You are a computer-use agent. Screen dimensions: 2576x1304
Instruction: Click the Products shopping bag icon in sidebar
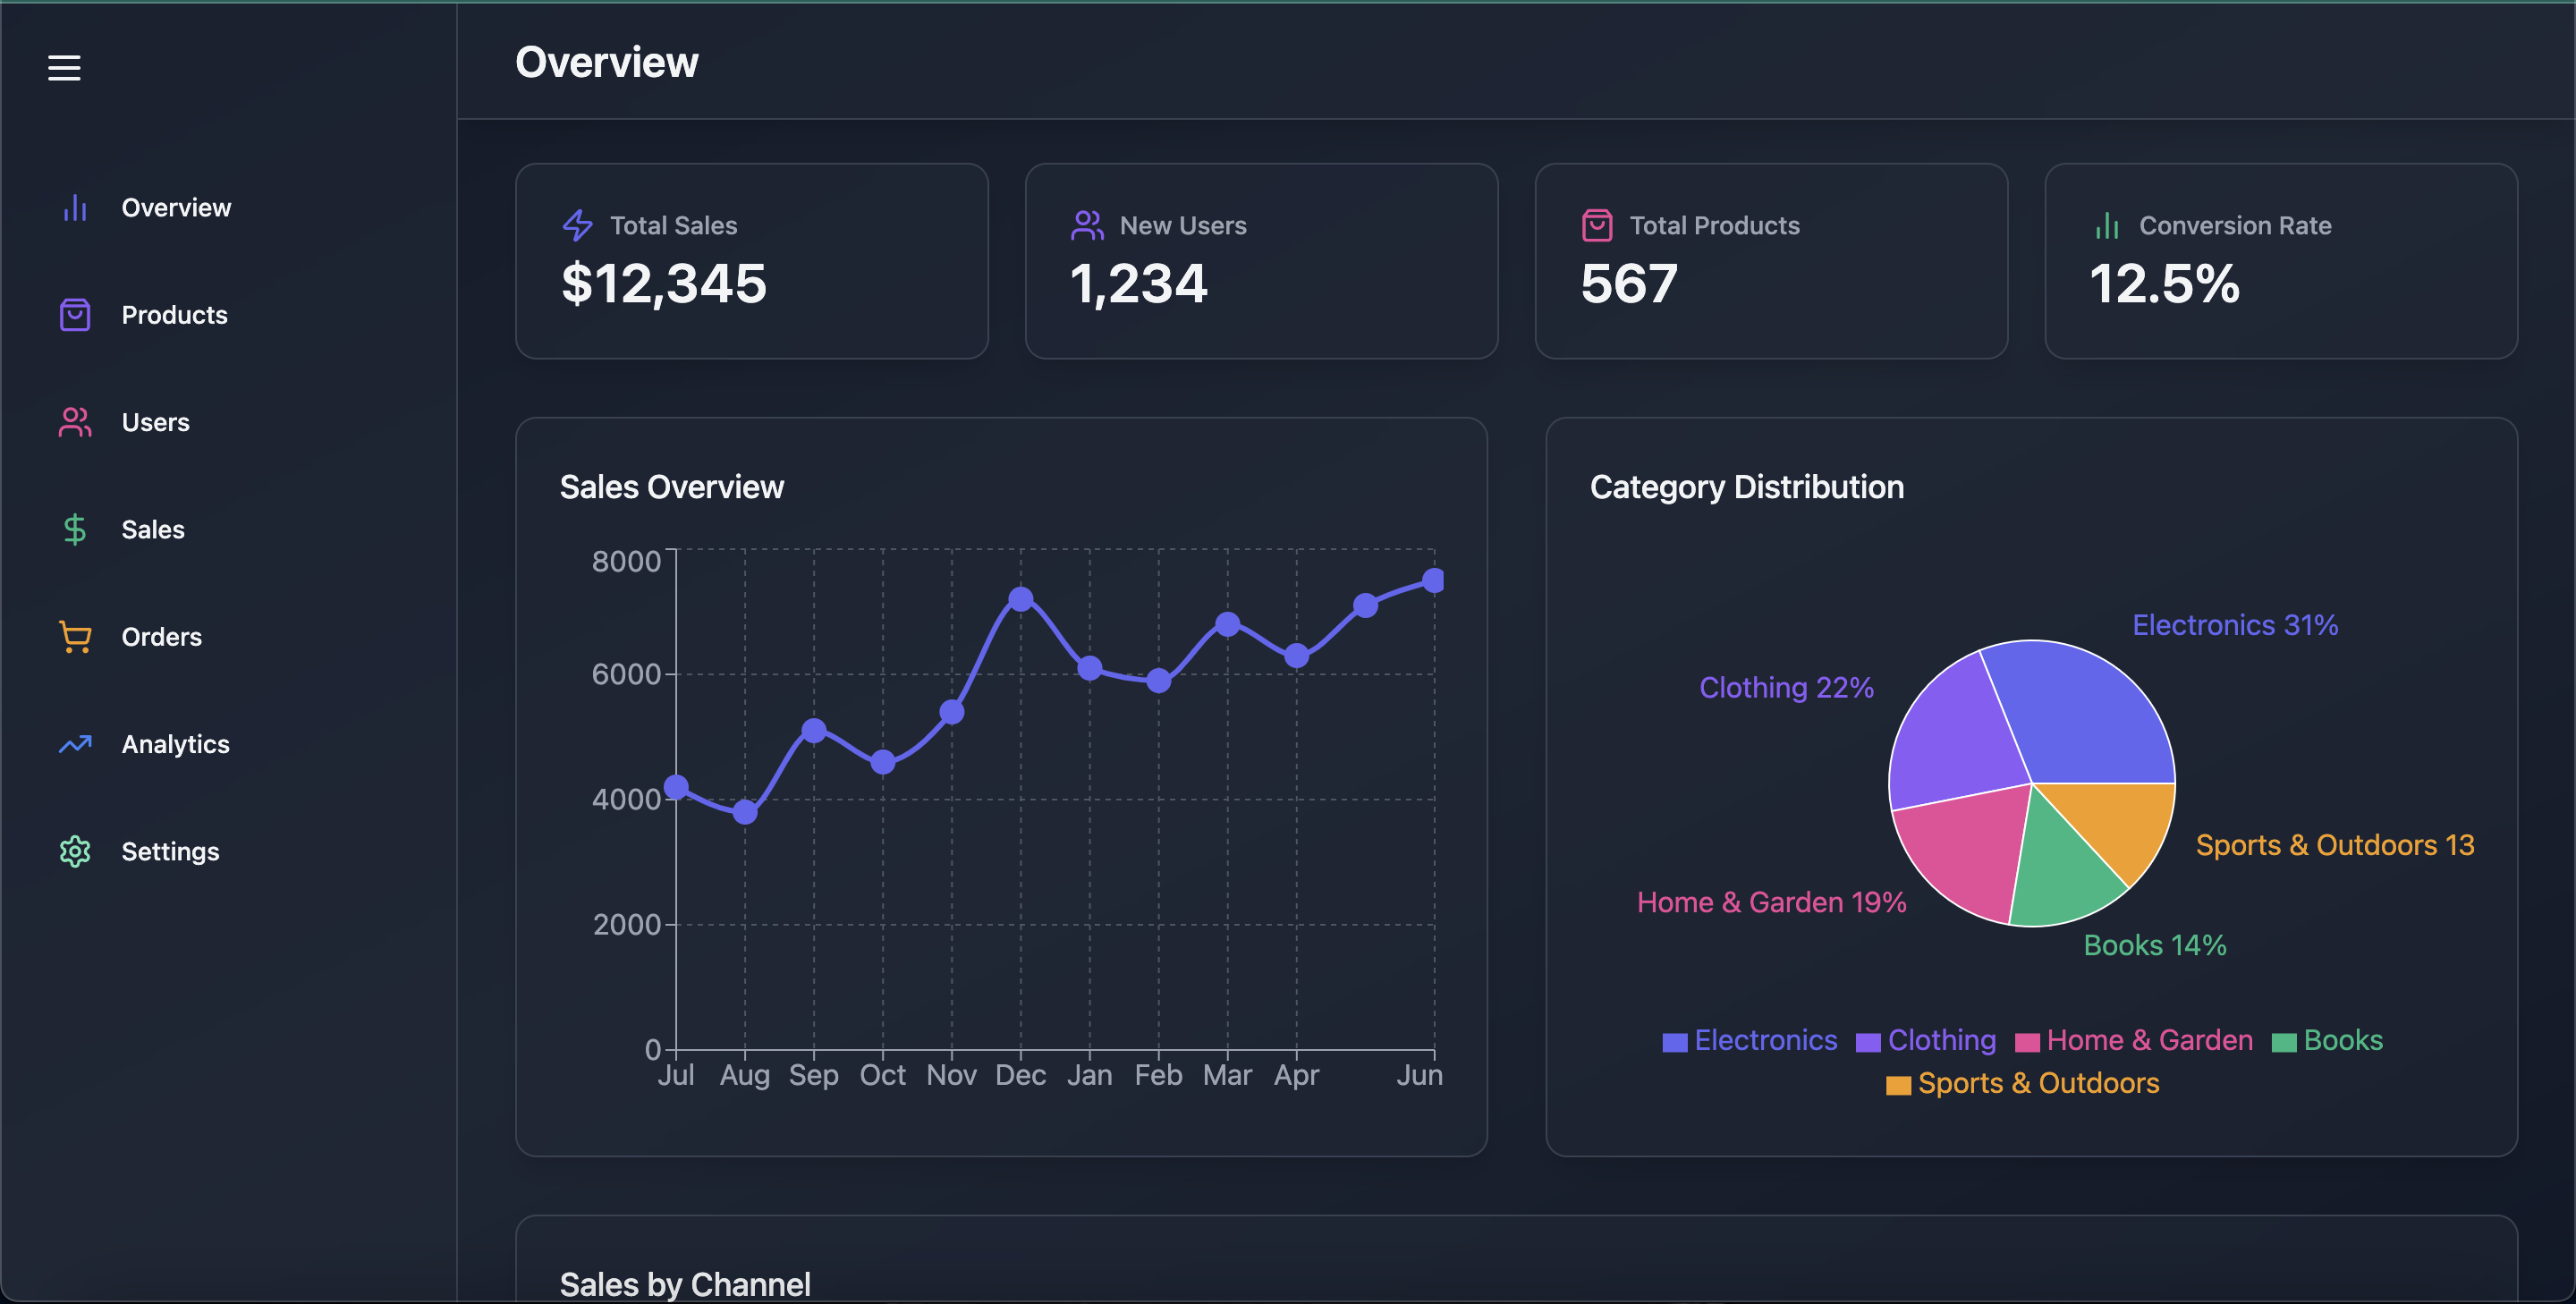tap(75, 315)
